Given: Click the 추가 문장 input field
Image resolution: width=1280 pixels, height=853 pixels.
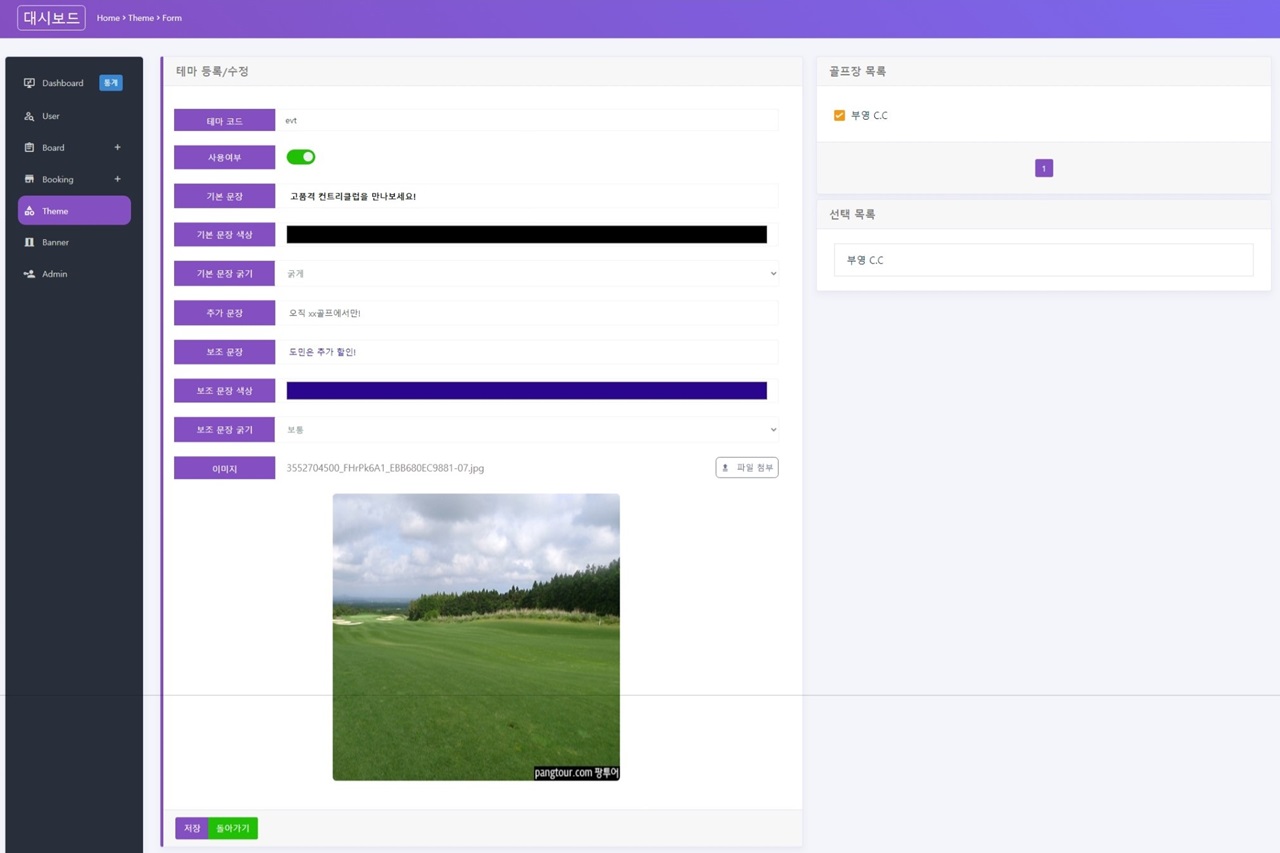Looking at the screenshot, I should (529, 313).
